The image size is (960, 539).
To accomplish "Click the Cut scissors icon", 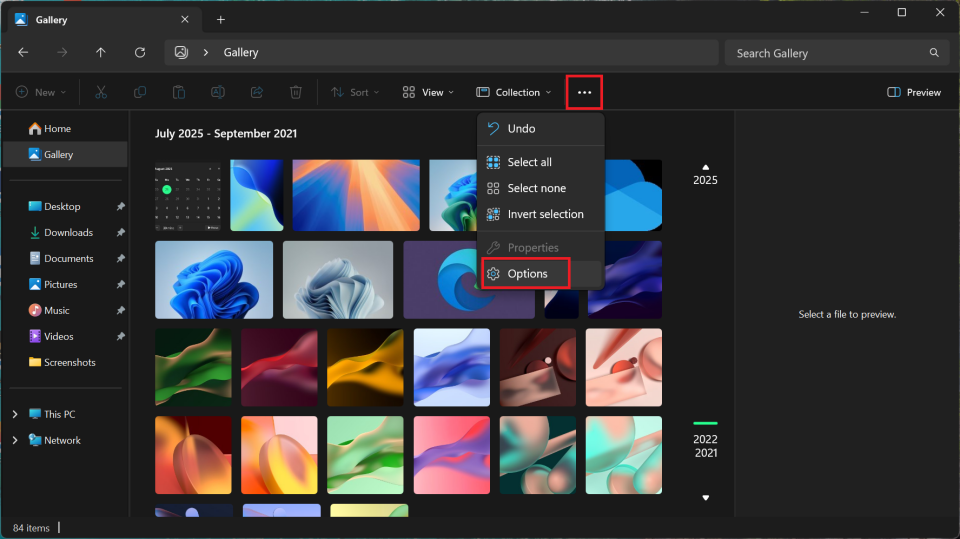I will click(x=101, y=92).
